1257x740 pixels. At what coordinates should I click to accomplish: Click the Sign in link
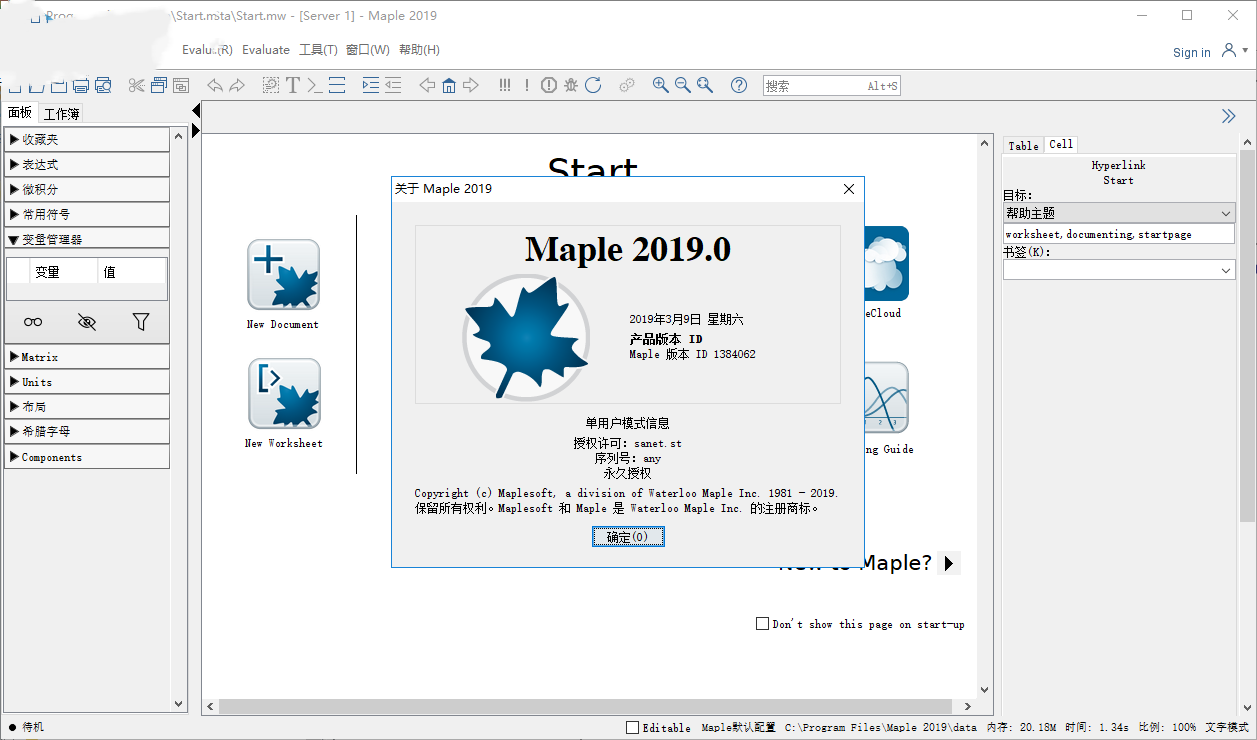(1191, 53)
